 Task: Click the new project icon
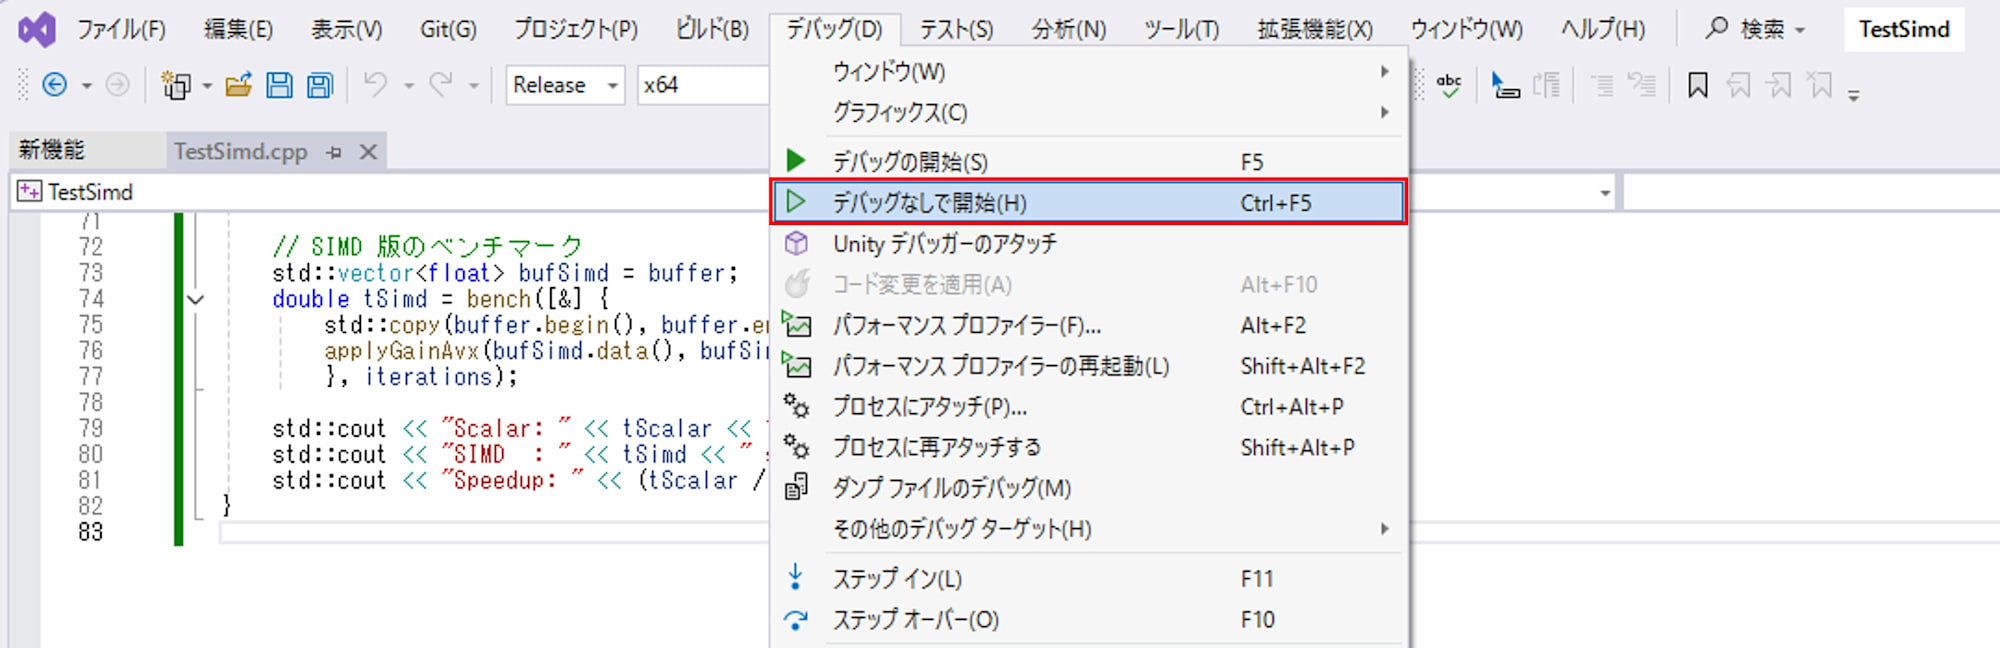[x=177, y=86]
